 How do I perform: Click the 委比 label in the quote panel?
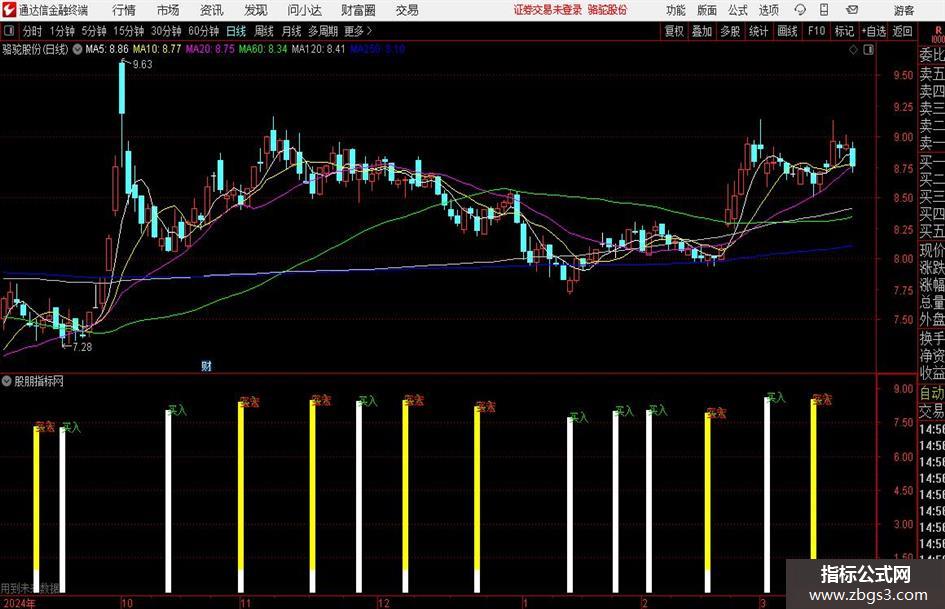[932, 55]
